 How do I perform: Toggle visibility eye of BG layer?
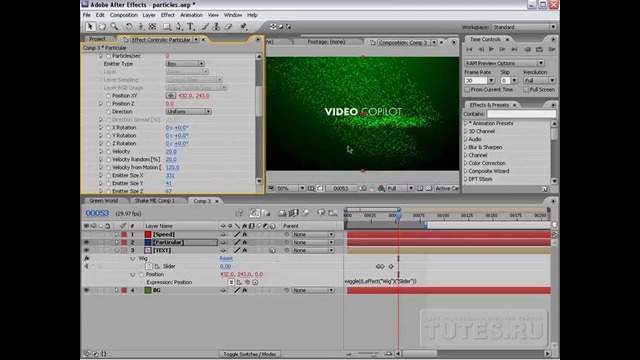point(86,290)
